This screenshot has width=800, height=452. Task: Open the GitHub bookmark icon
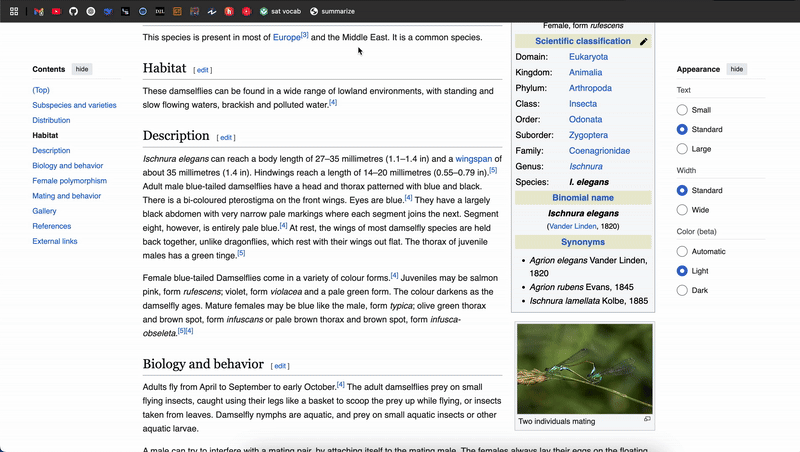(x=73, y=11)
